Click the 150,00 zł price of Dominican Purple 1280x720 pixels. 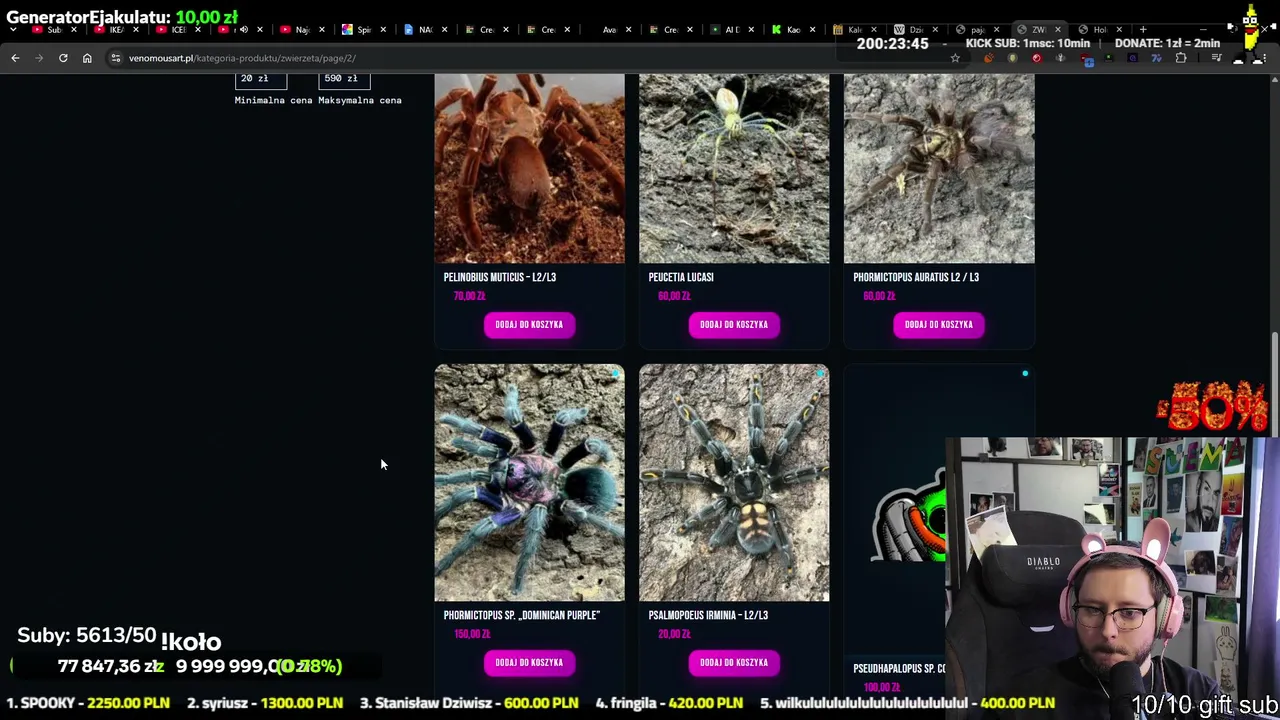tap(472, 634)
